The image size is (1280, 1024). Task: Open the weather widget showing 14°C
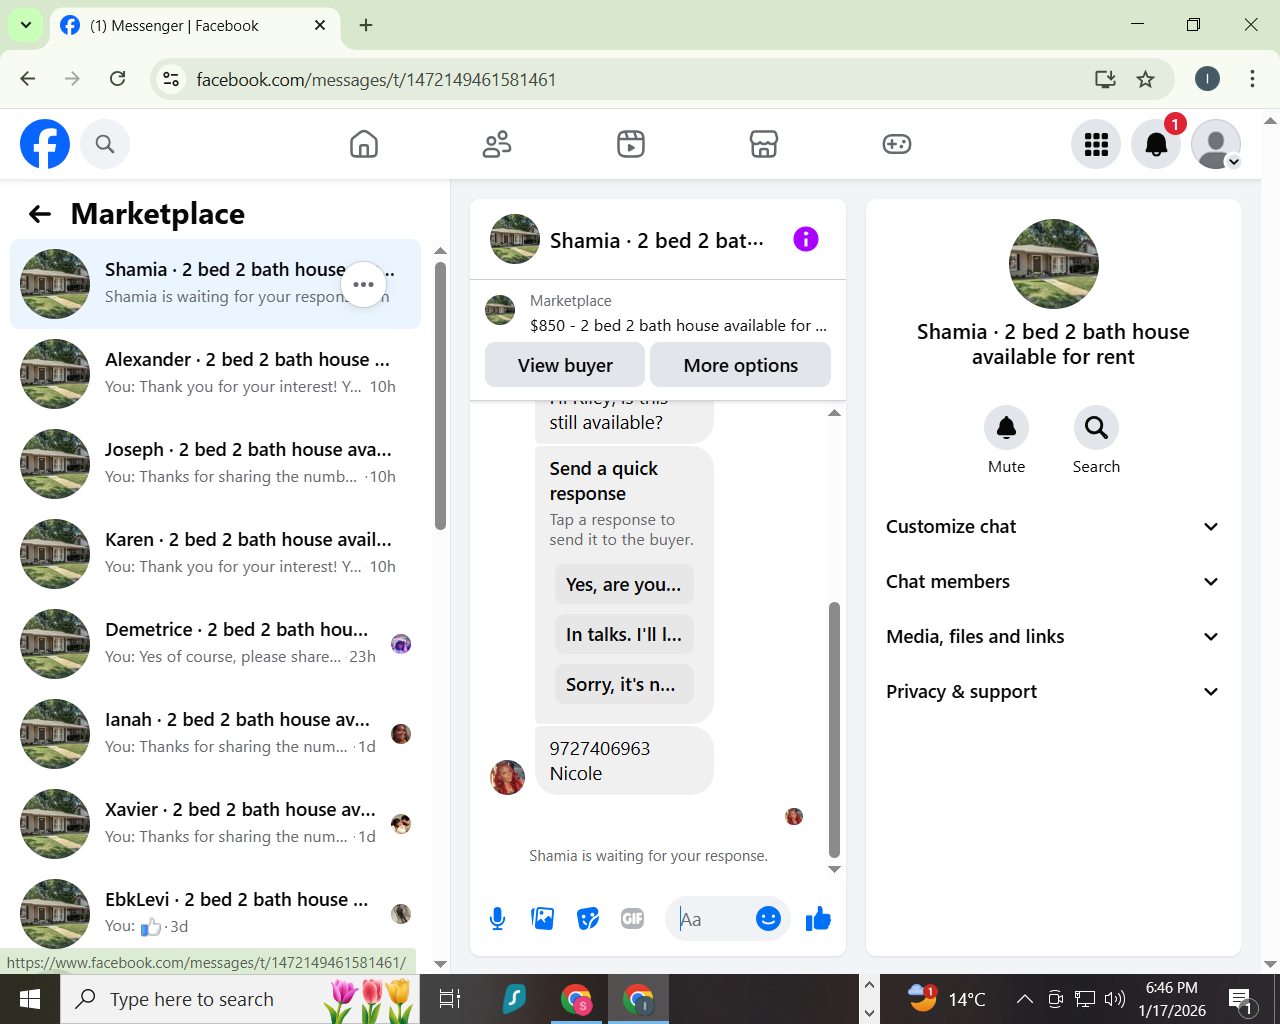pyautogui.click(x=945, y=998)
